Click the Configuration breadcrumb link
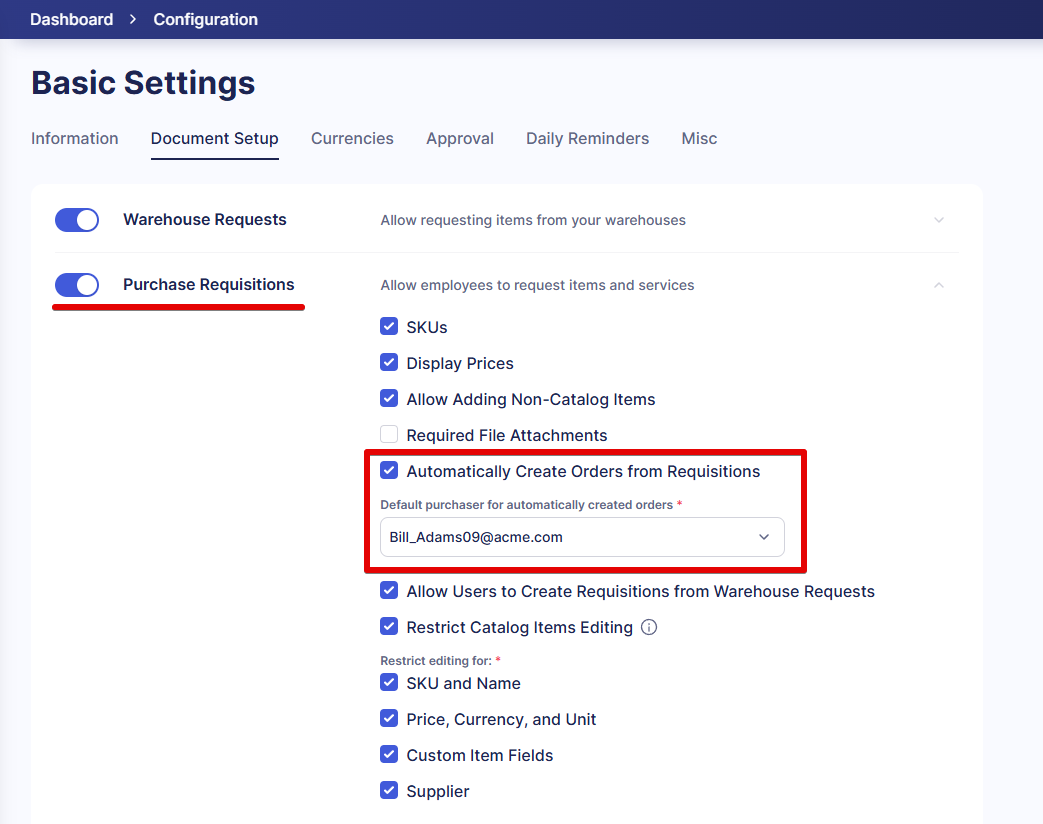Screen dimensions: 1043x824 pyautogui.click(x=205, y=19)
